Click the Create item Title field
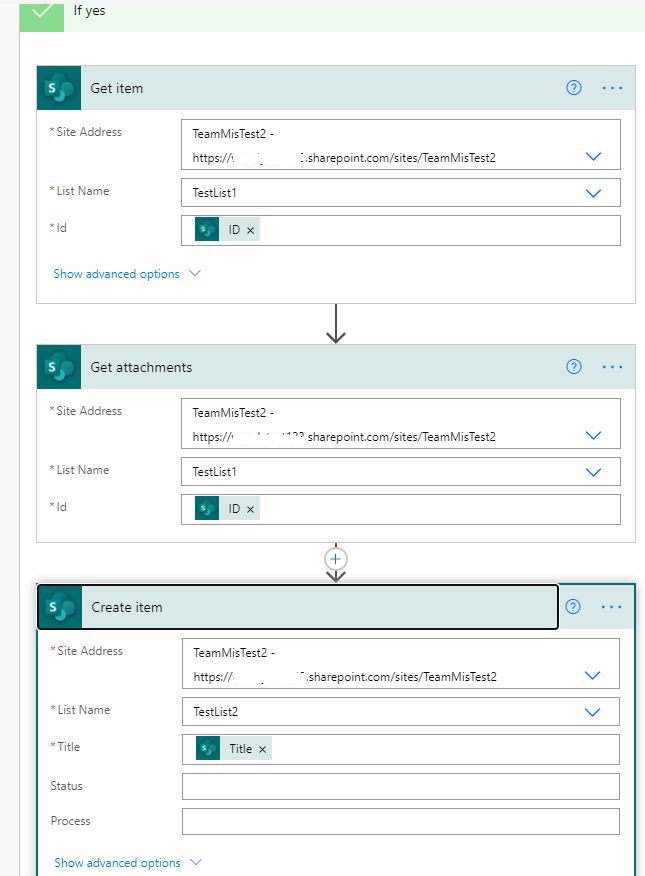The image size is (645, 876). tap(400, 749)
